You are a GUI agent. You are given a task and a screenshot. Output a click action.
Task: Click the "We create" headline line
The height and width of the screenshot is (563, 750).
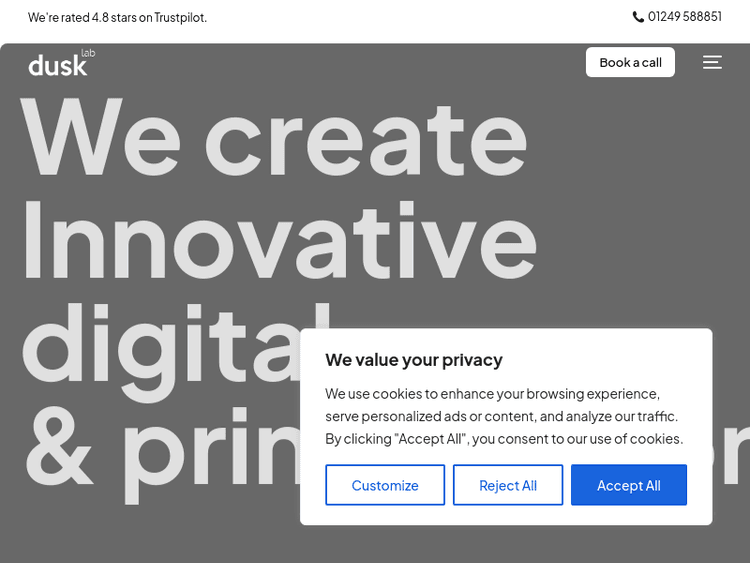[x=273, y=137]
